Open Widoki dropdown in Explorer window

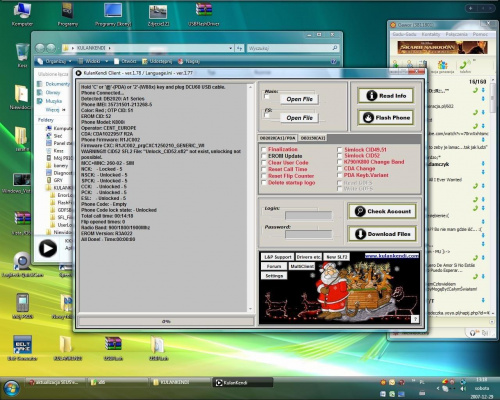click(x=93, y=61)
